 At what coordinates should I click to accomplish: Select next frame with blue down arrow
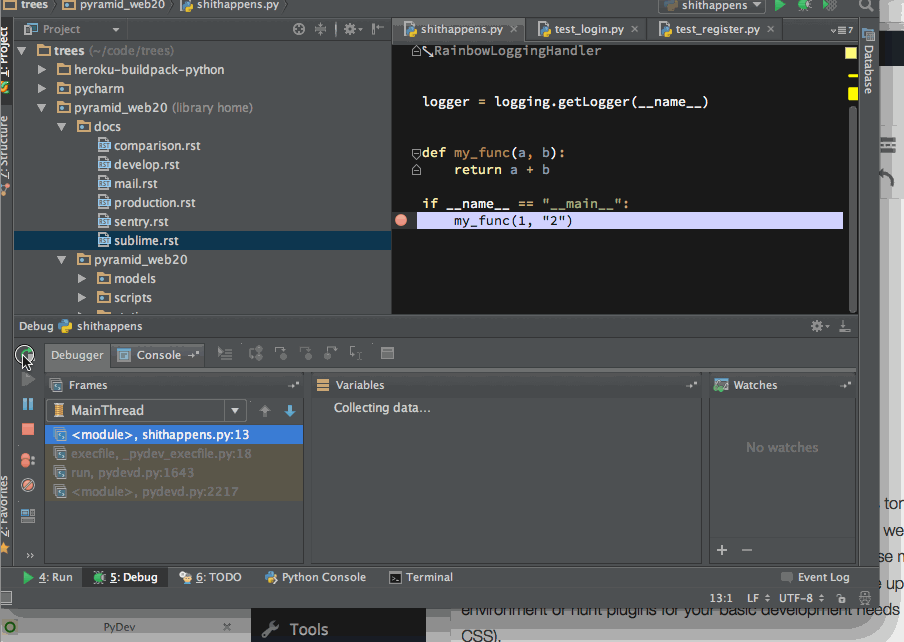tap(290, 410)
